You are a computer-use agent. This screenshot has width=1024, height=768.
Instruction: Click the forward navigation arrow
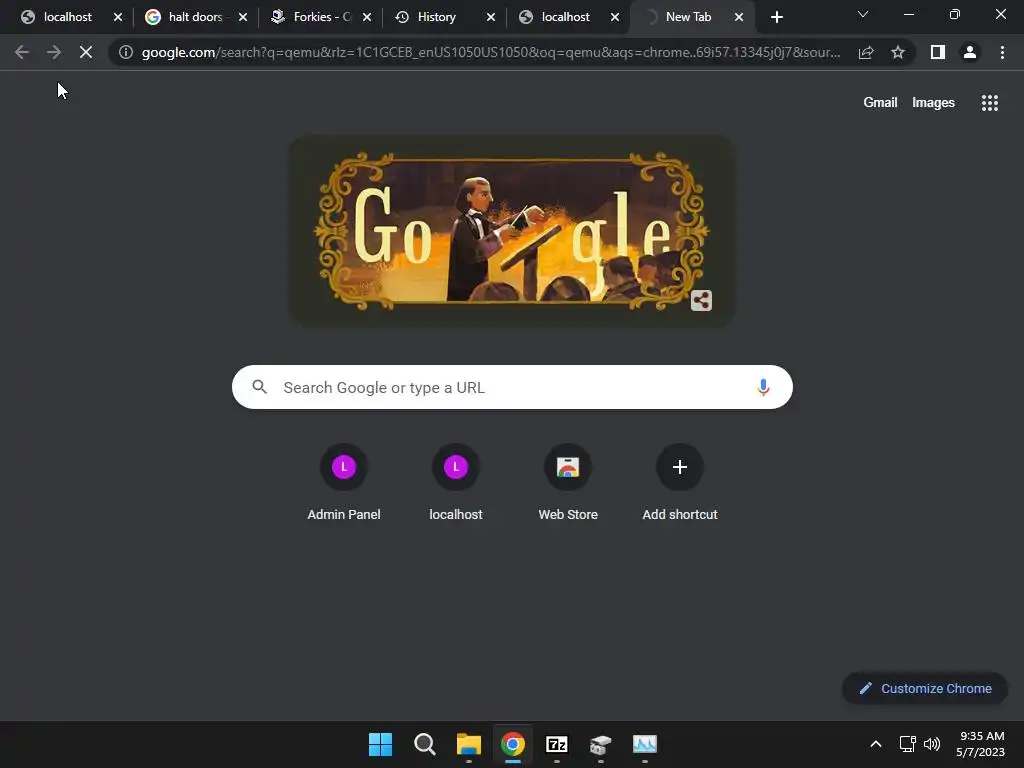(x=54, y=52)
